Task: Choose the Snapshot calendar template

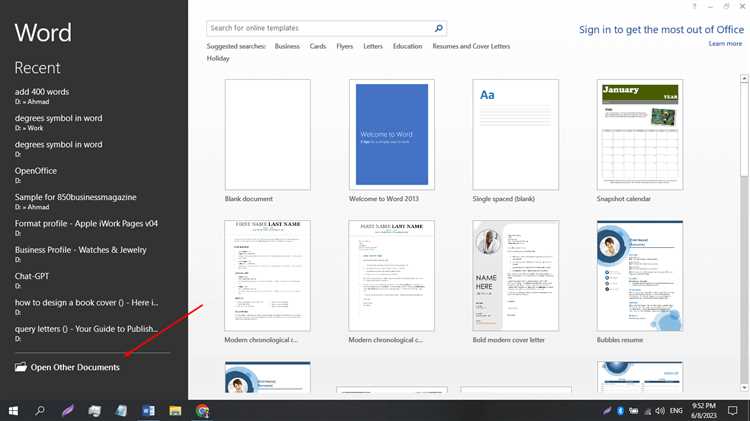Action: click(640, 134)
